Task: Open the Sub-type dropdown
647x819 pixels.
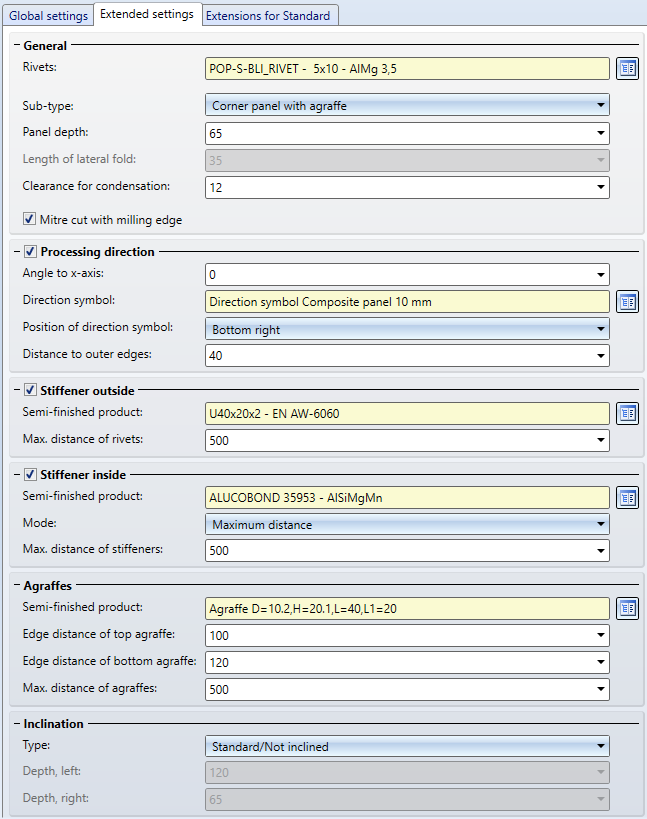Action: pyautogui.click(x=407, y=105)
